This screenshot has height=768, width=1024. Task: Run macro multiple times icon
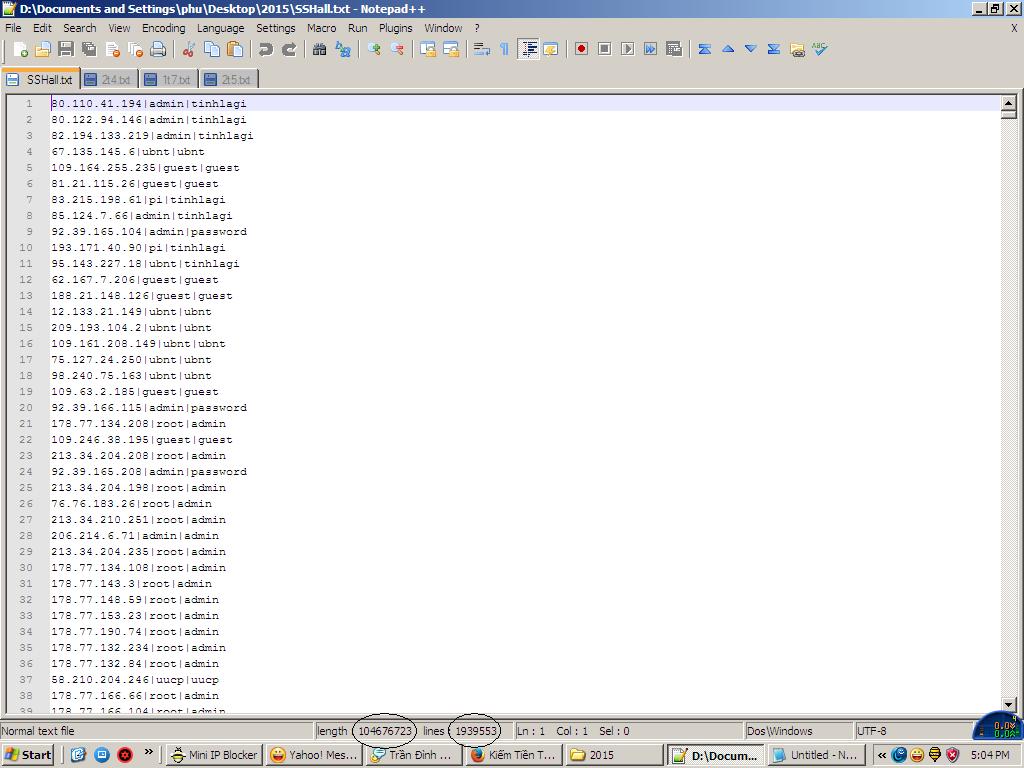pyautogui.click(x=650, y=49)
